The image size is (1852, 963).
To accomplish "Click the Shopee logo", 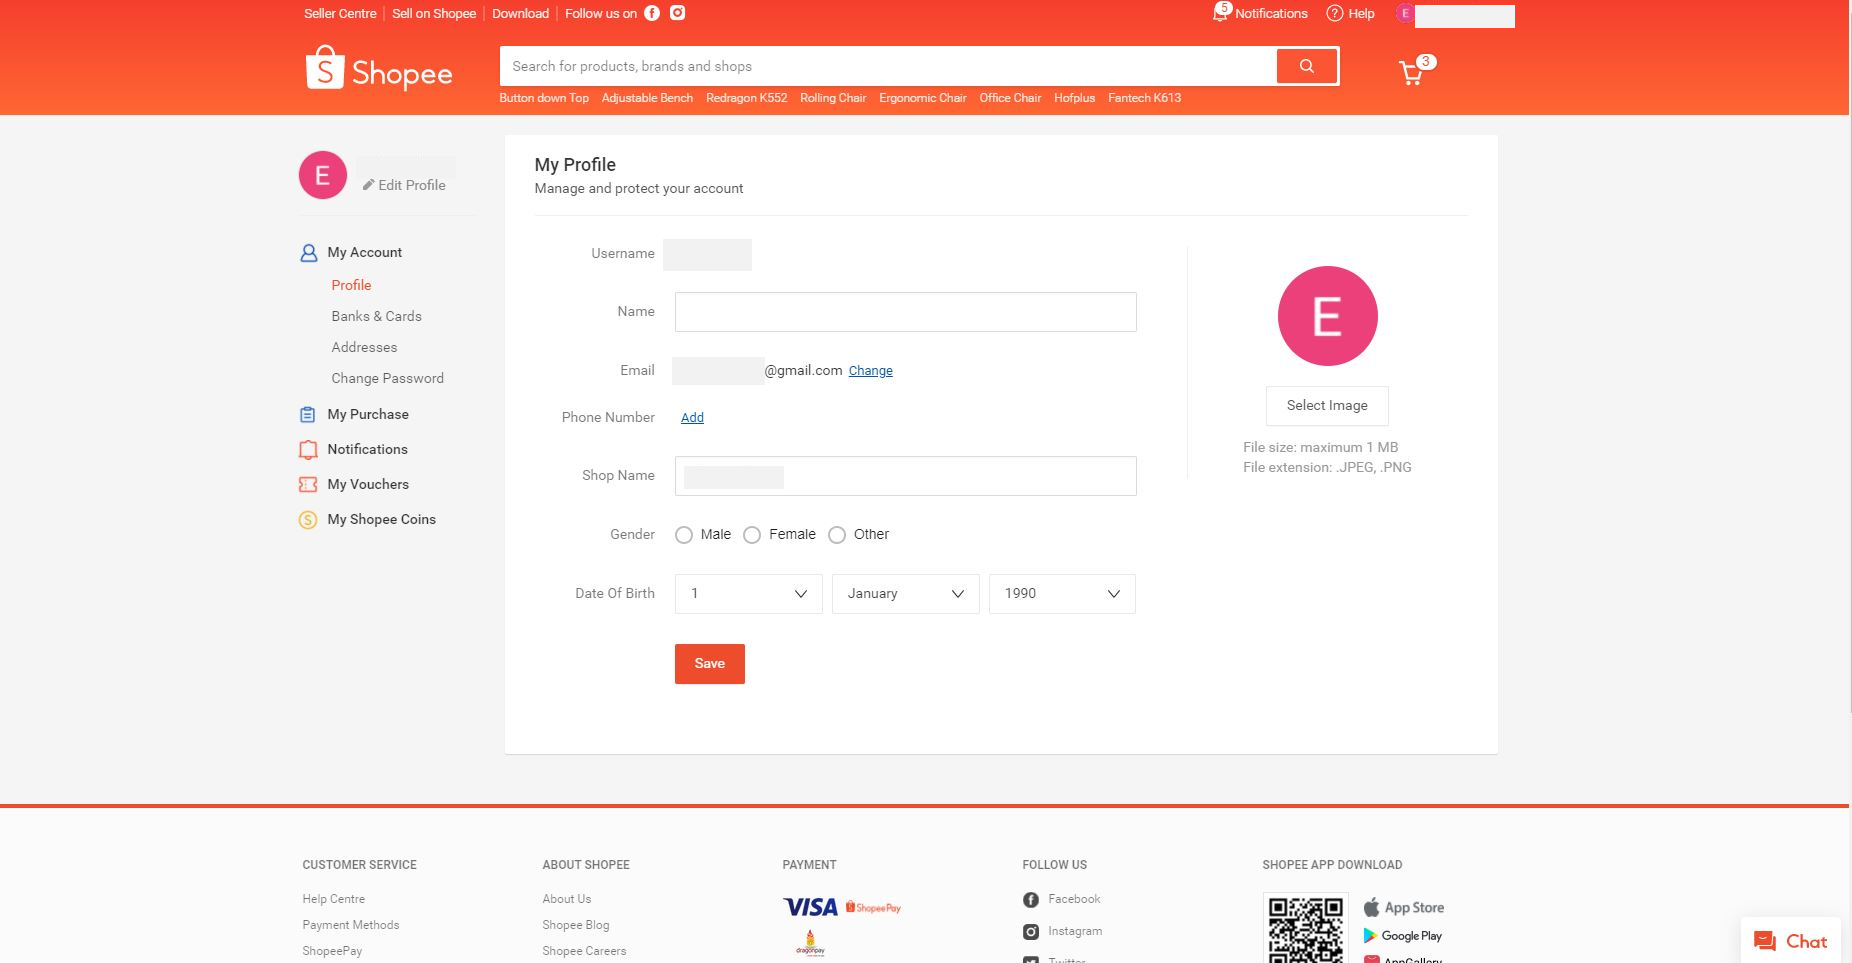I will [x=379, y=69].
